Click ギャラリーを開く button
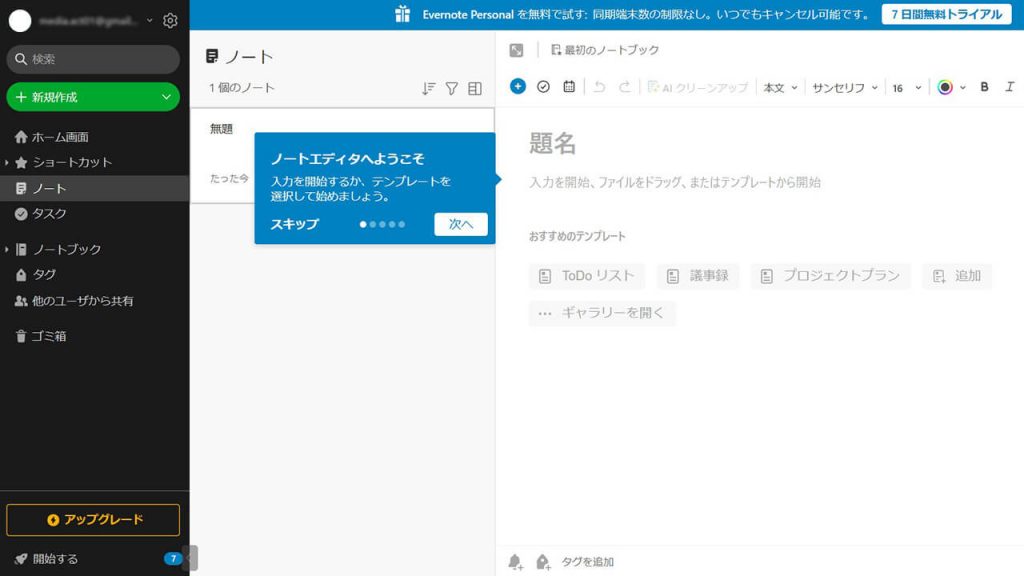The width and height of the screenshot is (1024, 576). click(601, 313)
